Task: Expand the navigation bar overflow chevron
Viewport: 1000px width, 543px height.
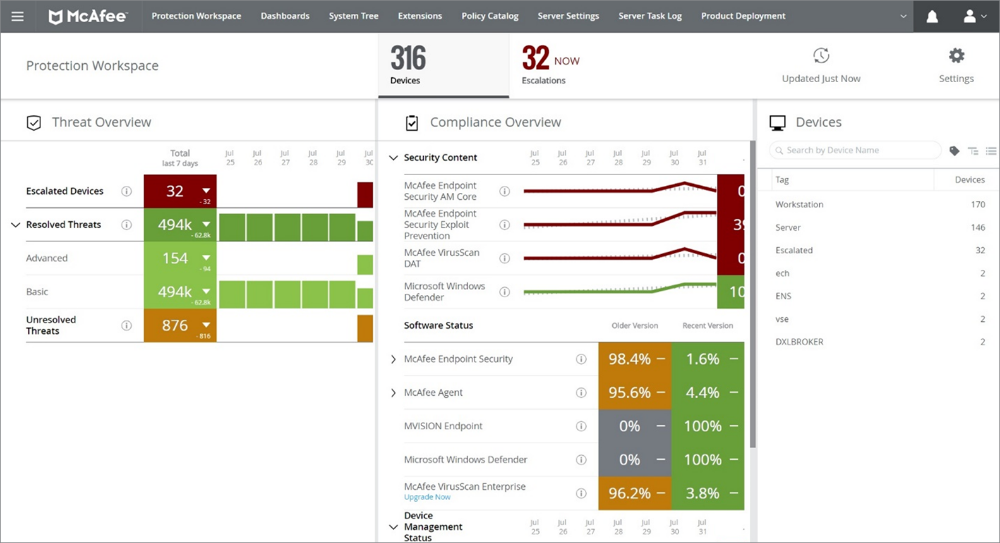Action: [x=903, y=16]
